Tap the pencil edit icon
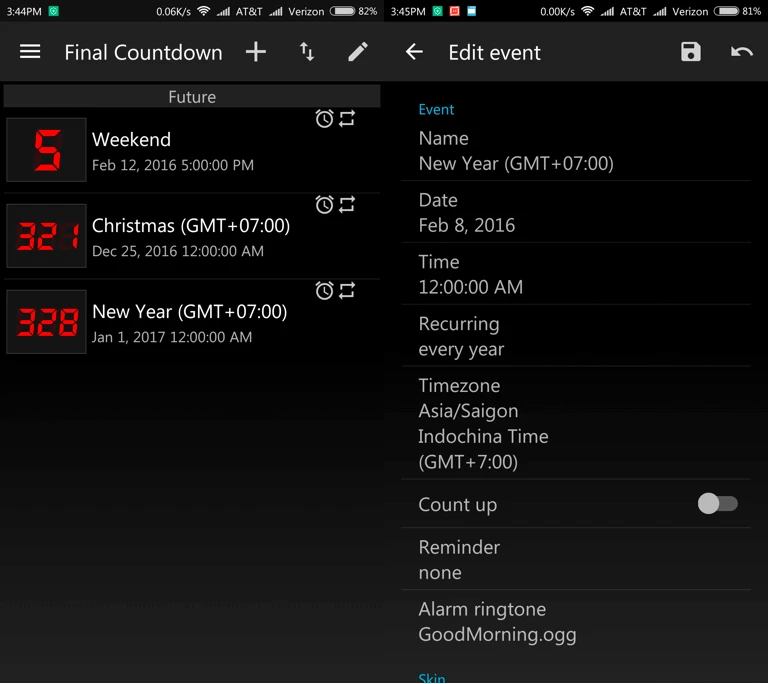The width and height of the screenshot is (769, 684). (358, 51)
